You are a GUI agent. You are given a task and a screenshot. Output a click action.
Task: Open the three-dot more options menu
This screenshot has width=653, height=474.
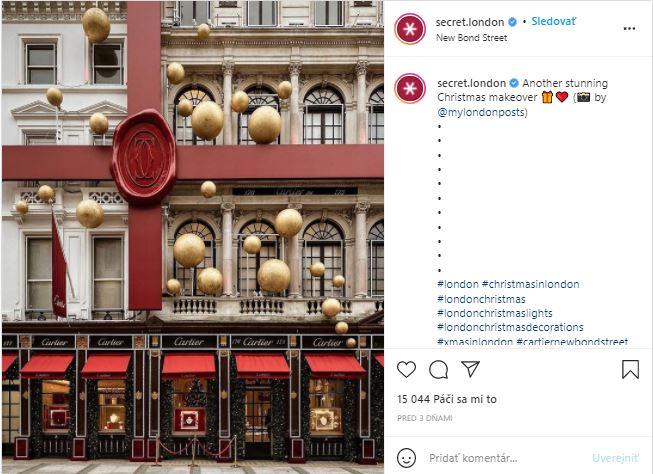point(629,28)
